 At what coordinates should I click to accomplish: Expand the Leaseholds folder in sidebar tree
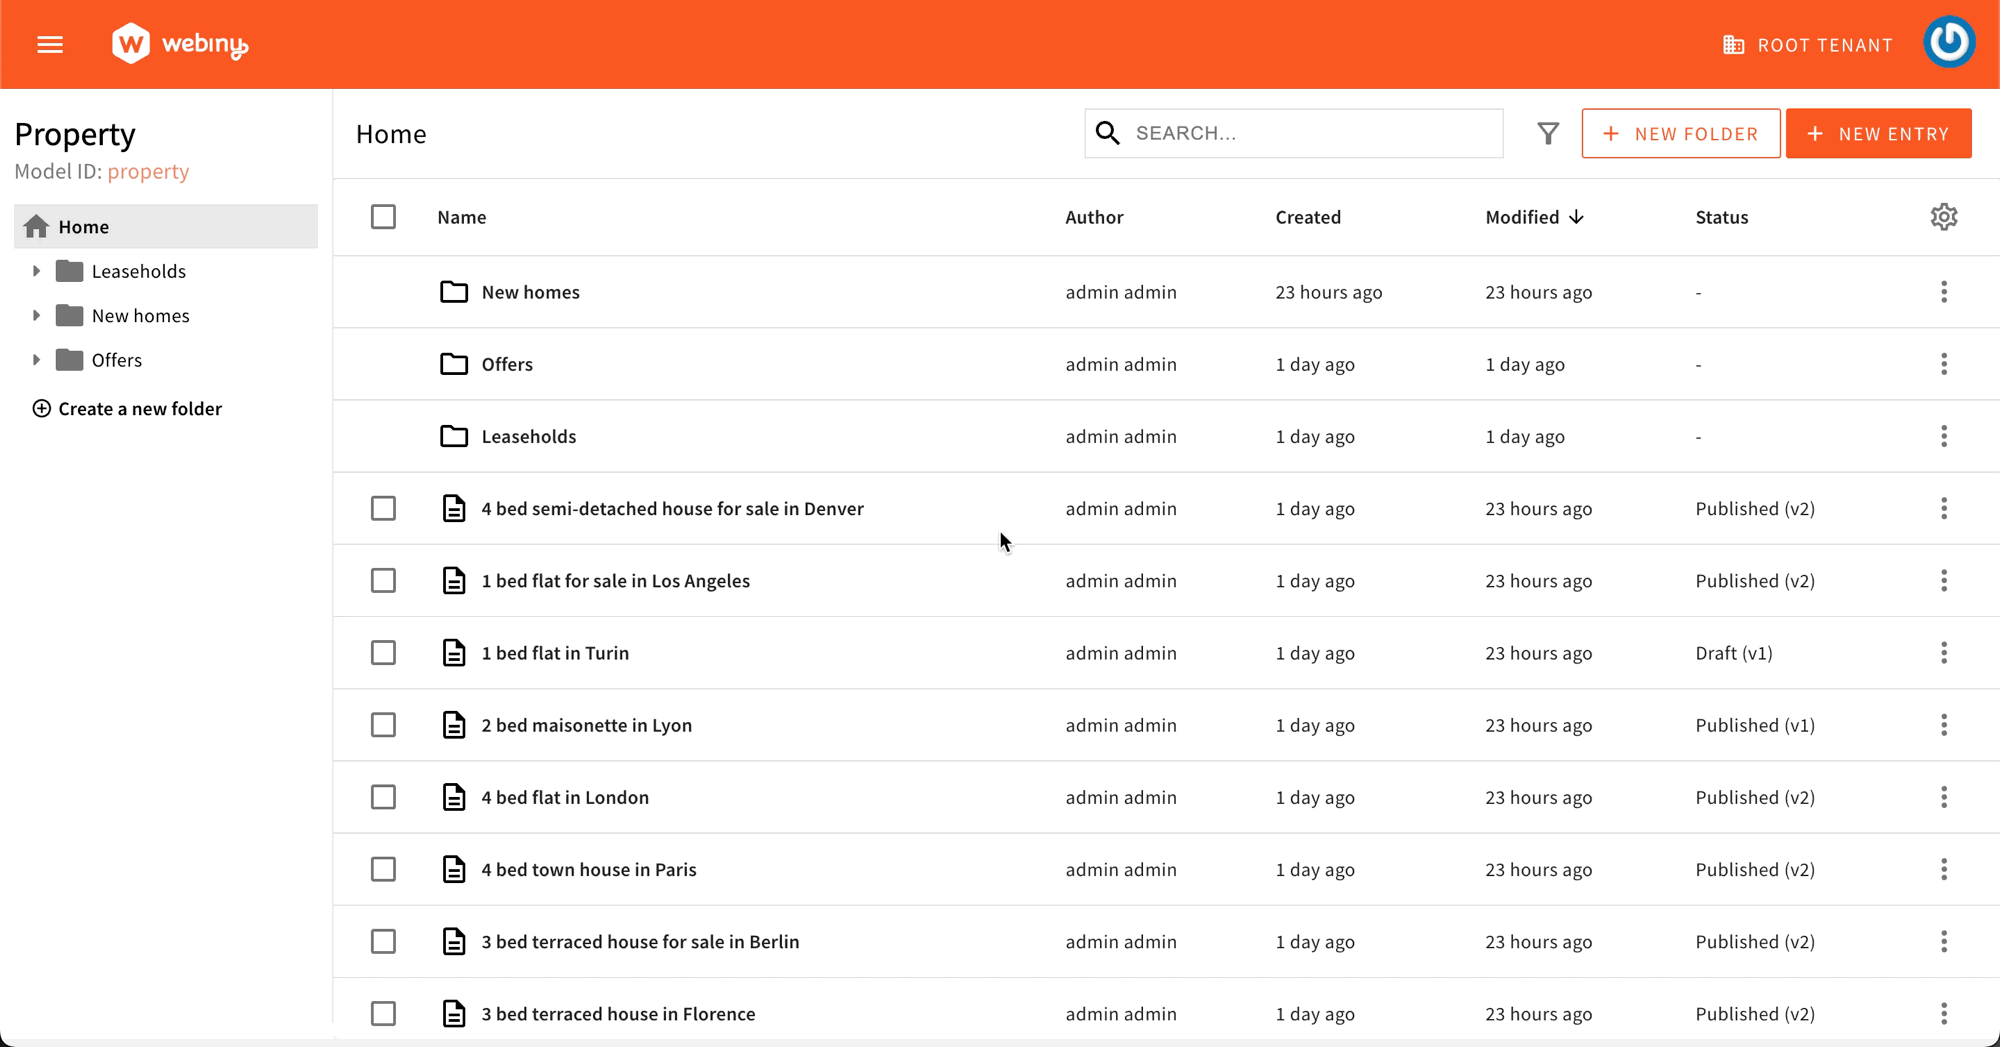click(36, 271)
